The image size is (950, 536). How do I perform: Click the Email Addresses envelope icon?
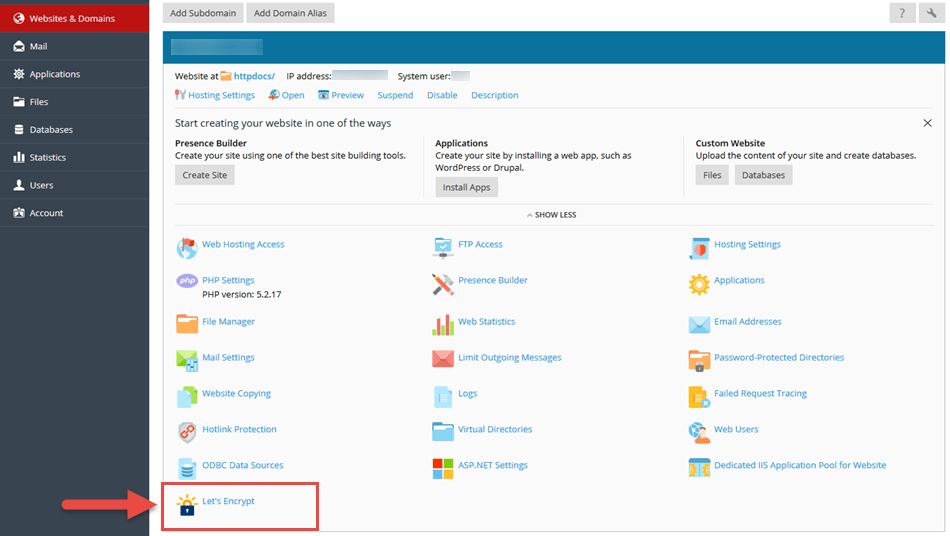(699, 323)
